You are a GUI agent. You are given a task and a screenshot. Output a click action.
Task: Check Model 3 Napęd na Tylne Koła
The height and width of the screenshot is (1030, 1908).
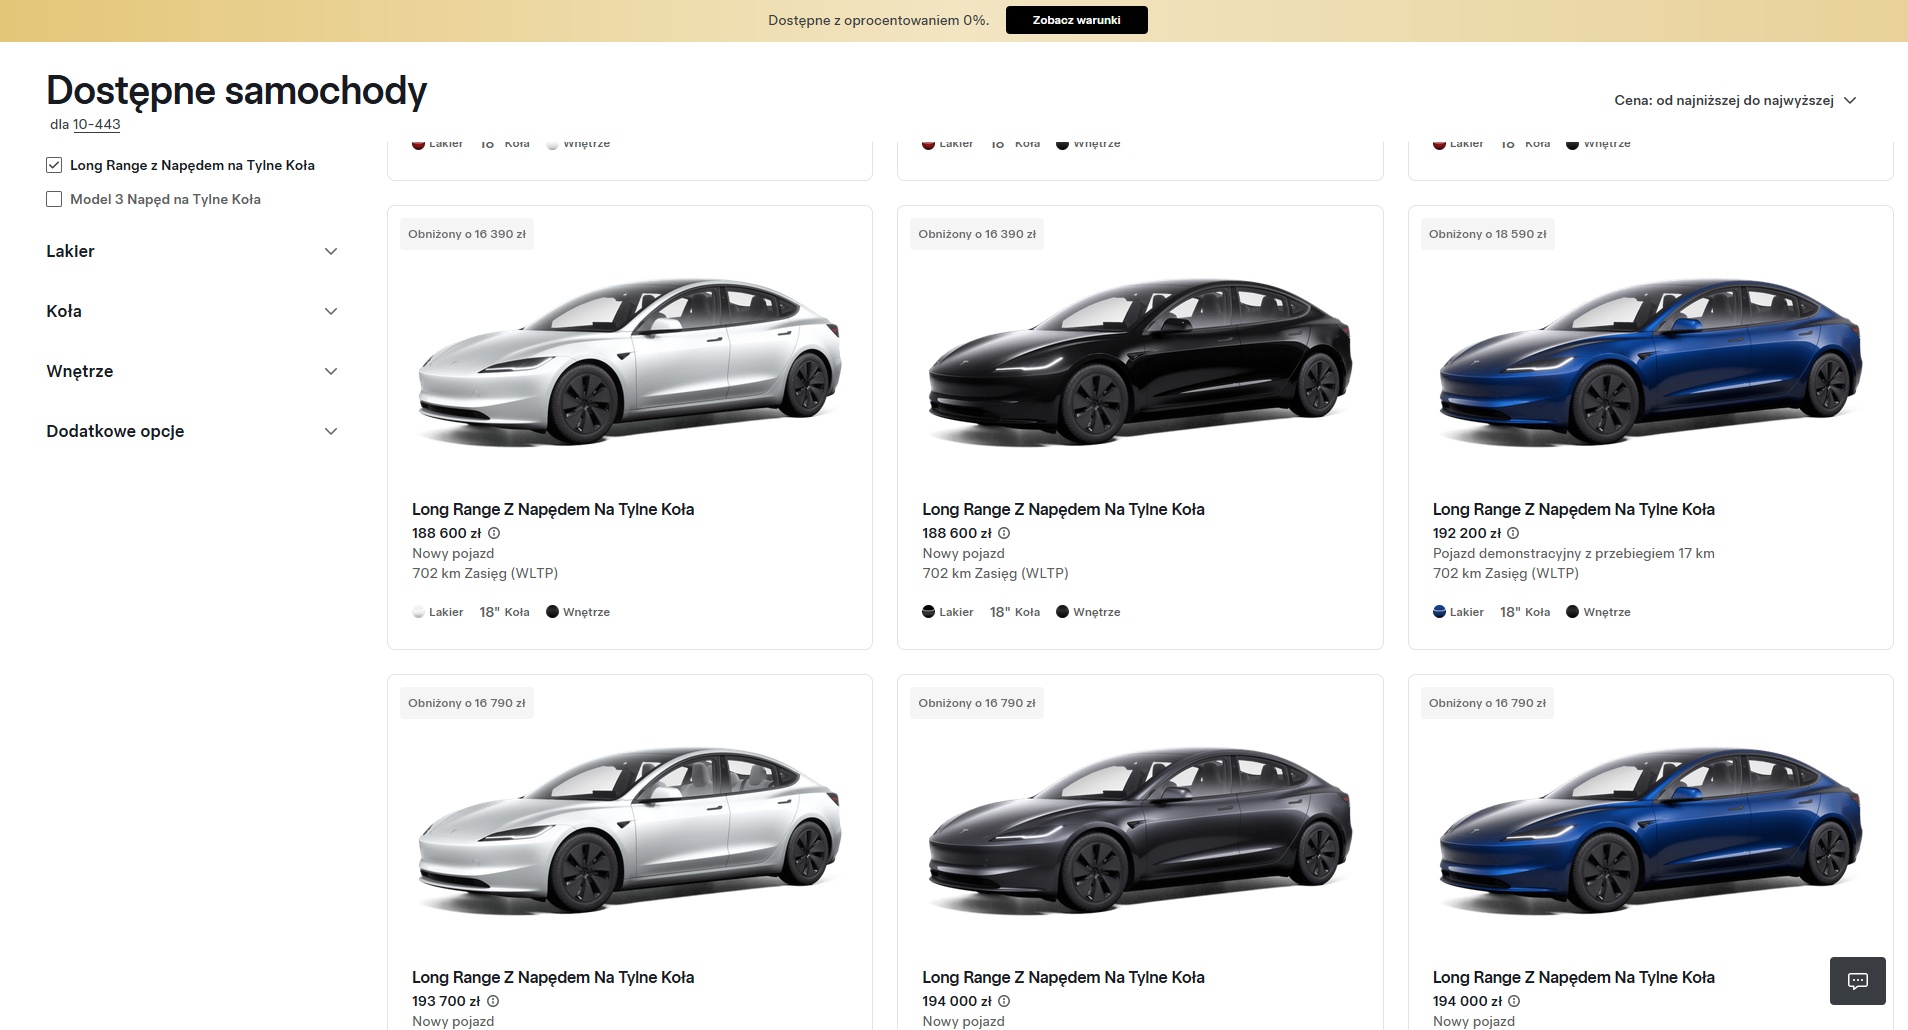pyautogui.click(x=54, y=199)
